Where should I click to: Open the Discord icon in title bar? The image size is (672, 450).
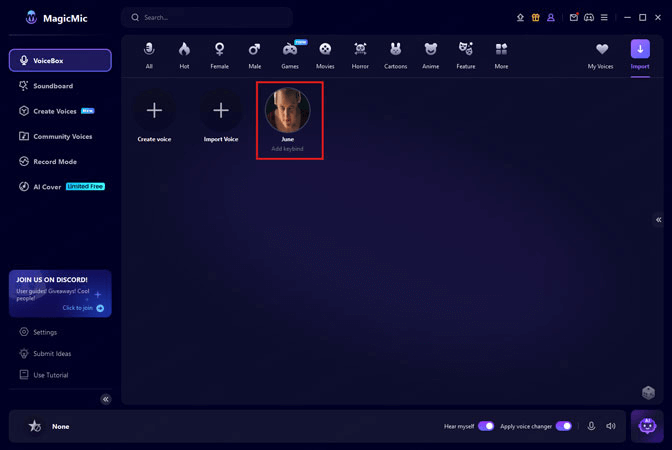click(589, 18)
